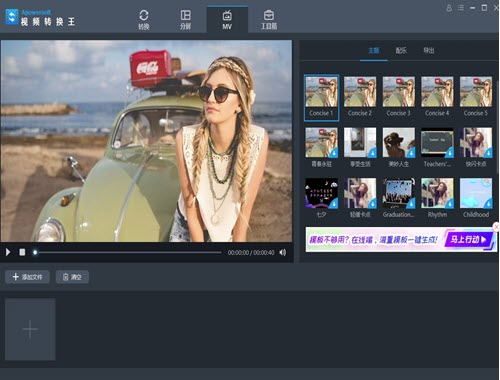Switch to the 导出 export tab

(429, 50)
